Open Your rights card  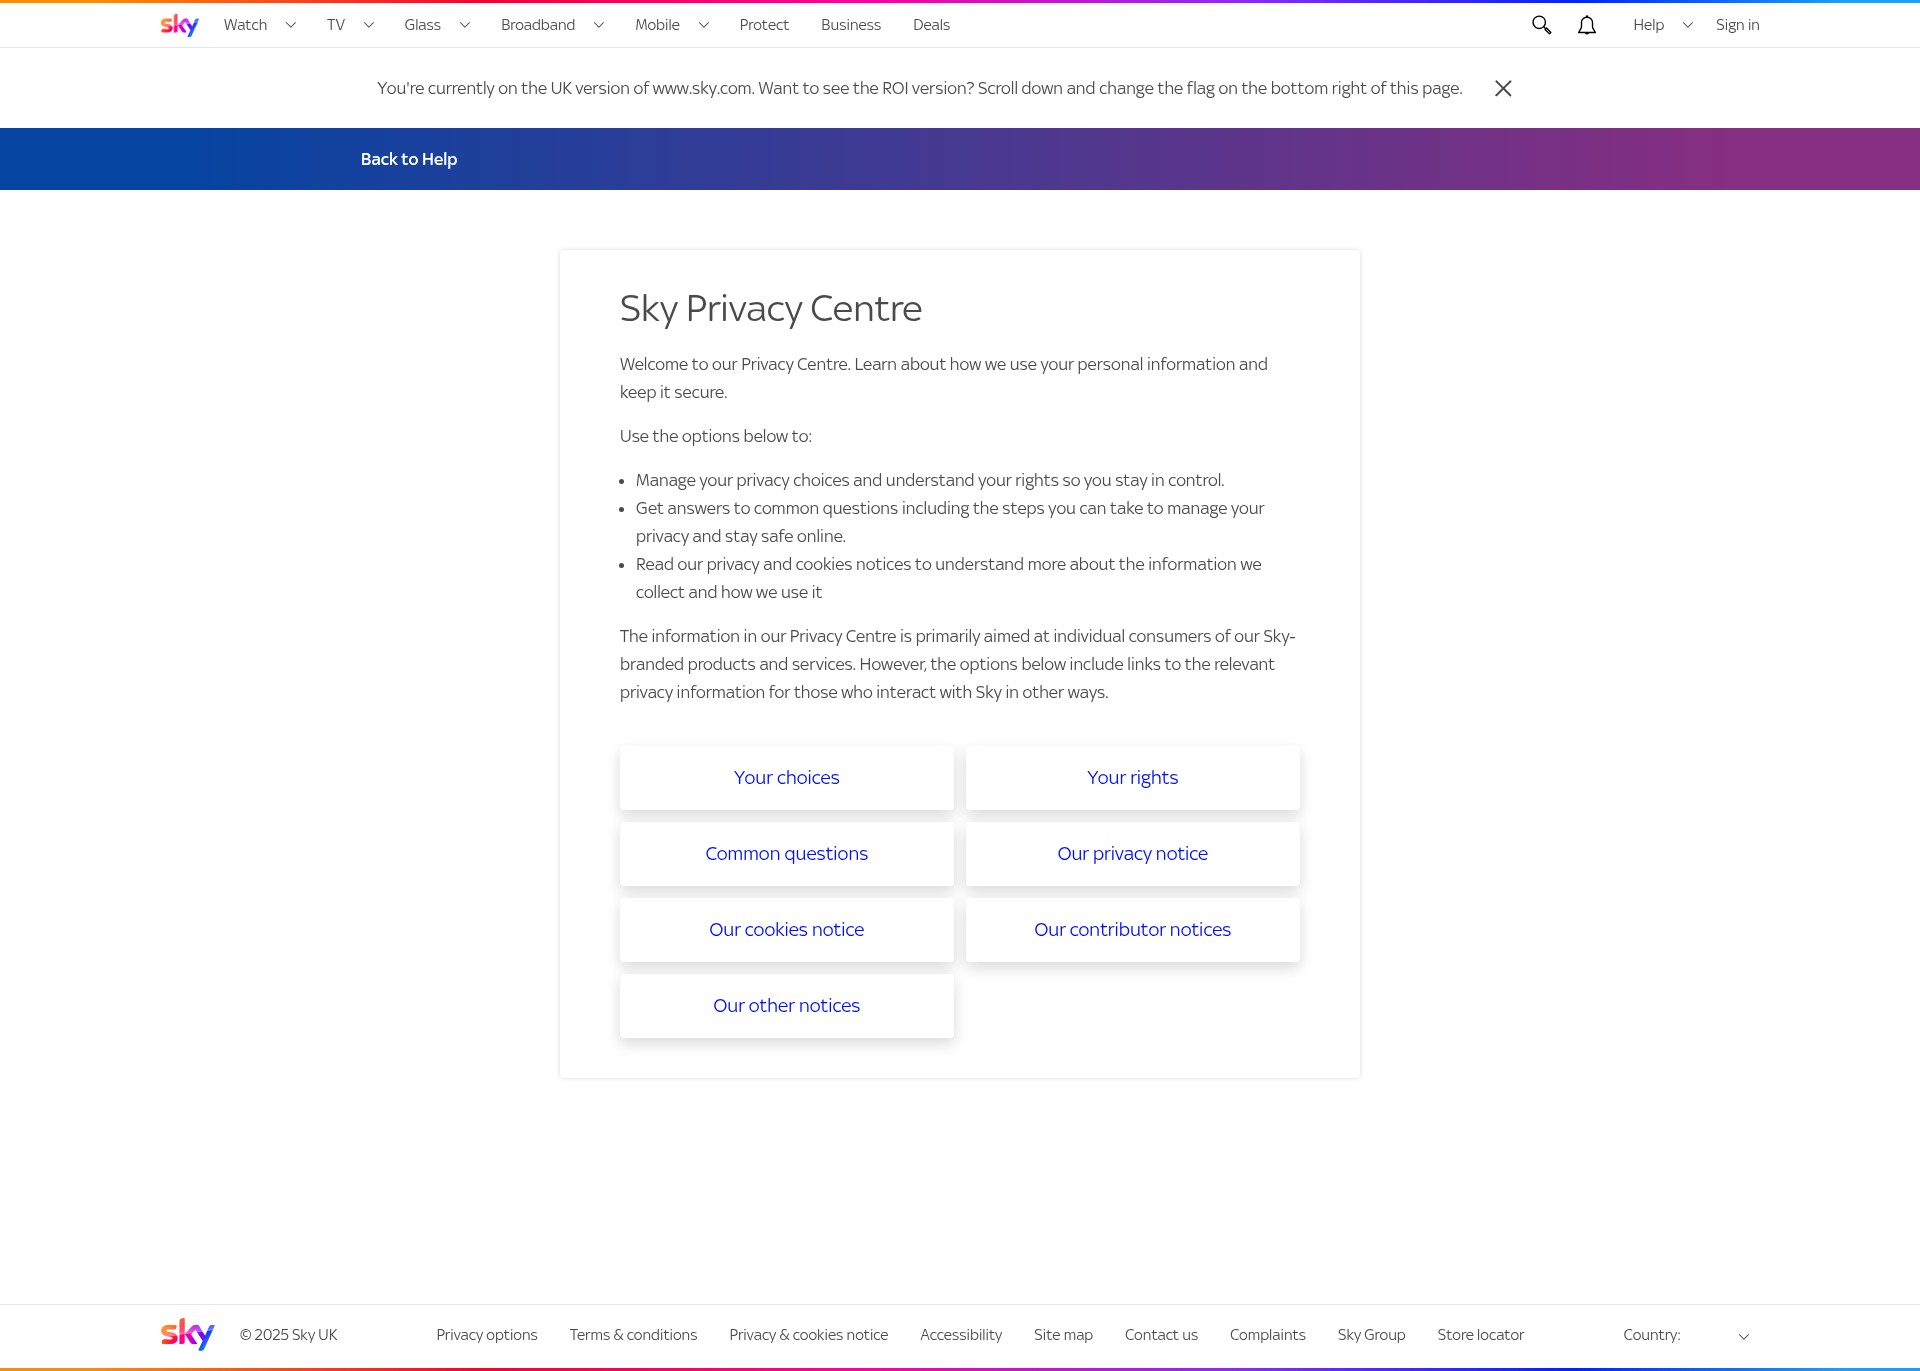coord(1133,778)
